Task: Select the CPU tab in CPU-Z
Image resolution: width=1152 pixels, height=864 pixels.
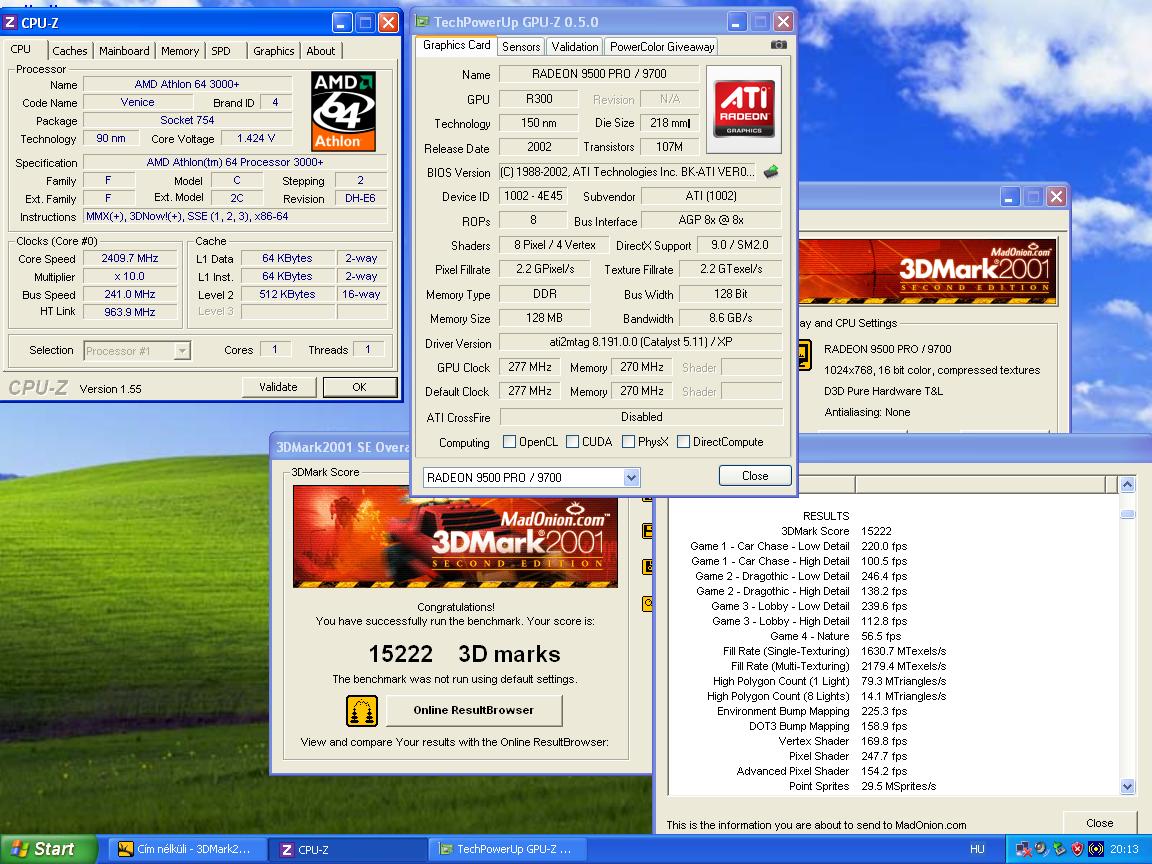Action: click(x=21, y=49)
